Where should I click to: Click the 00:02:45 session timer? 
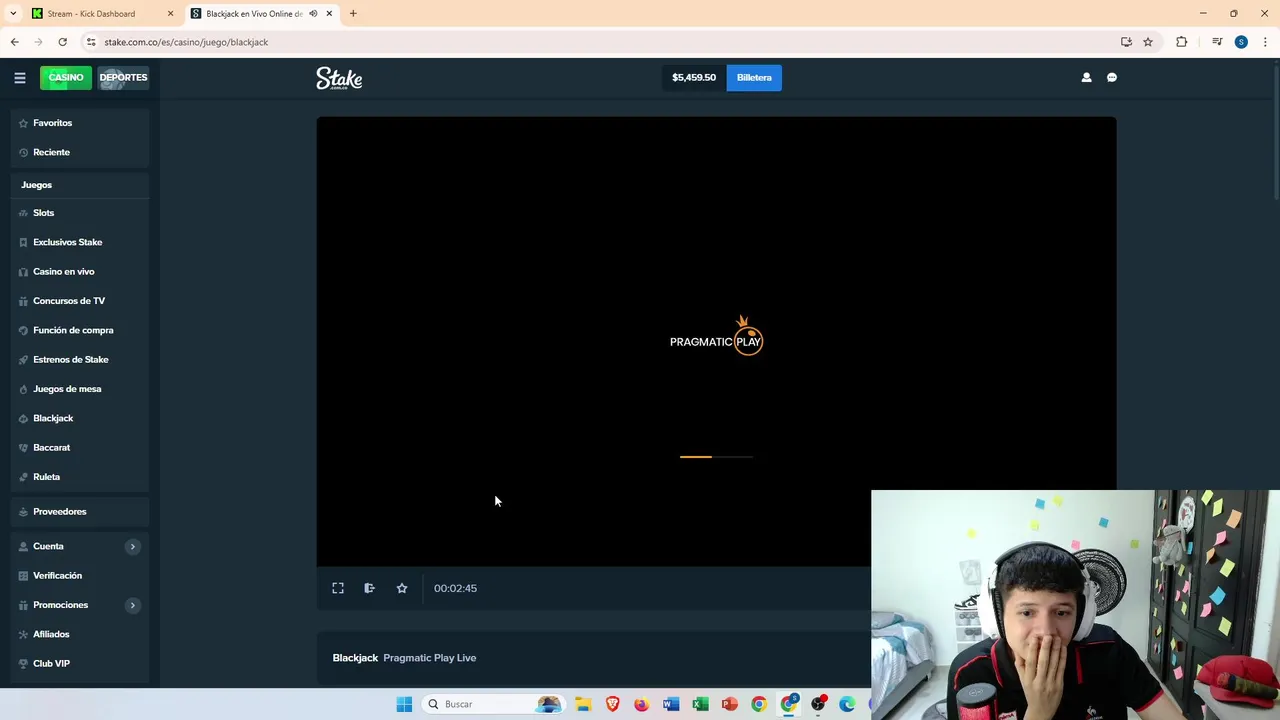tap(455, 588)
